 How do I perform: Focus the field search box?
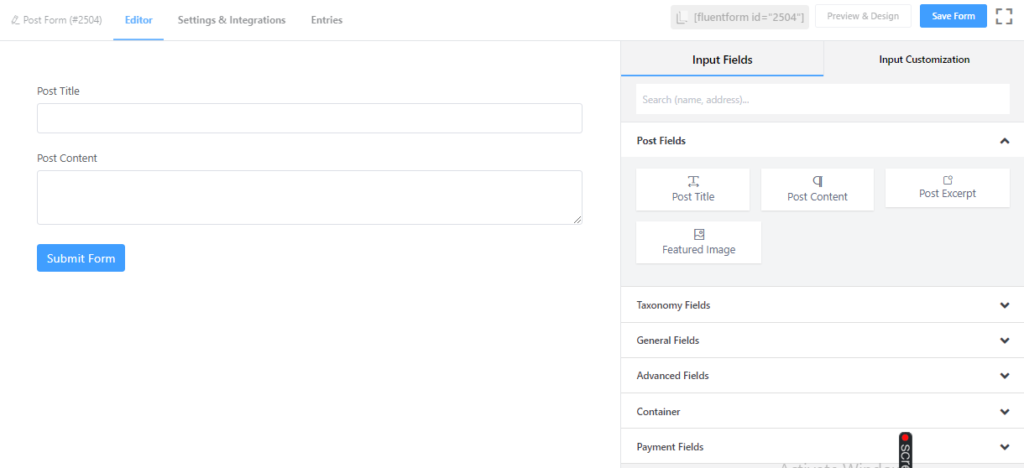pyautogui.click(x=822, y=99)
